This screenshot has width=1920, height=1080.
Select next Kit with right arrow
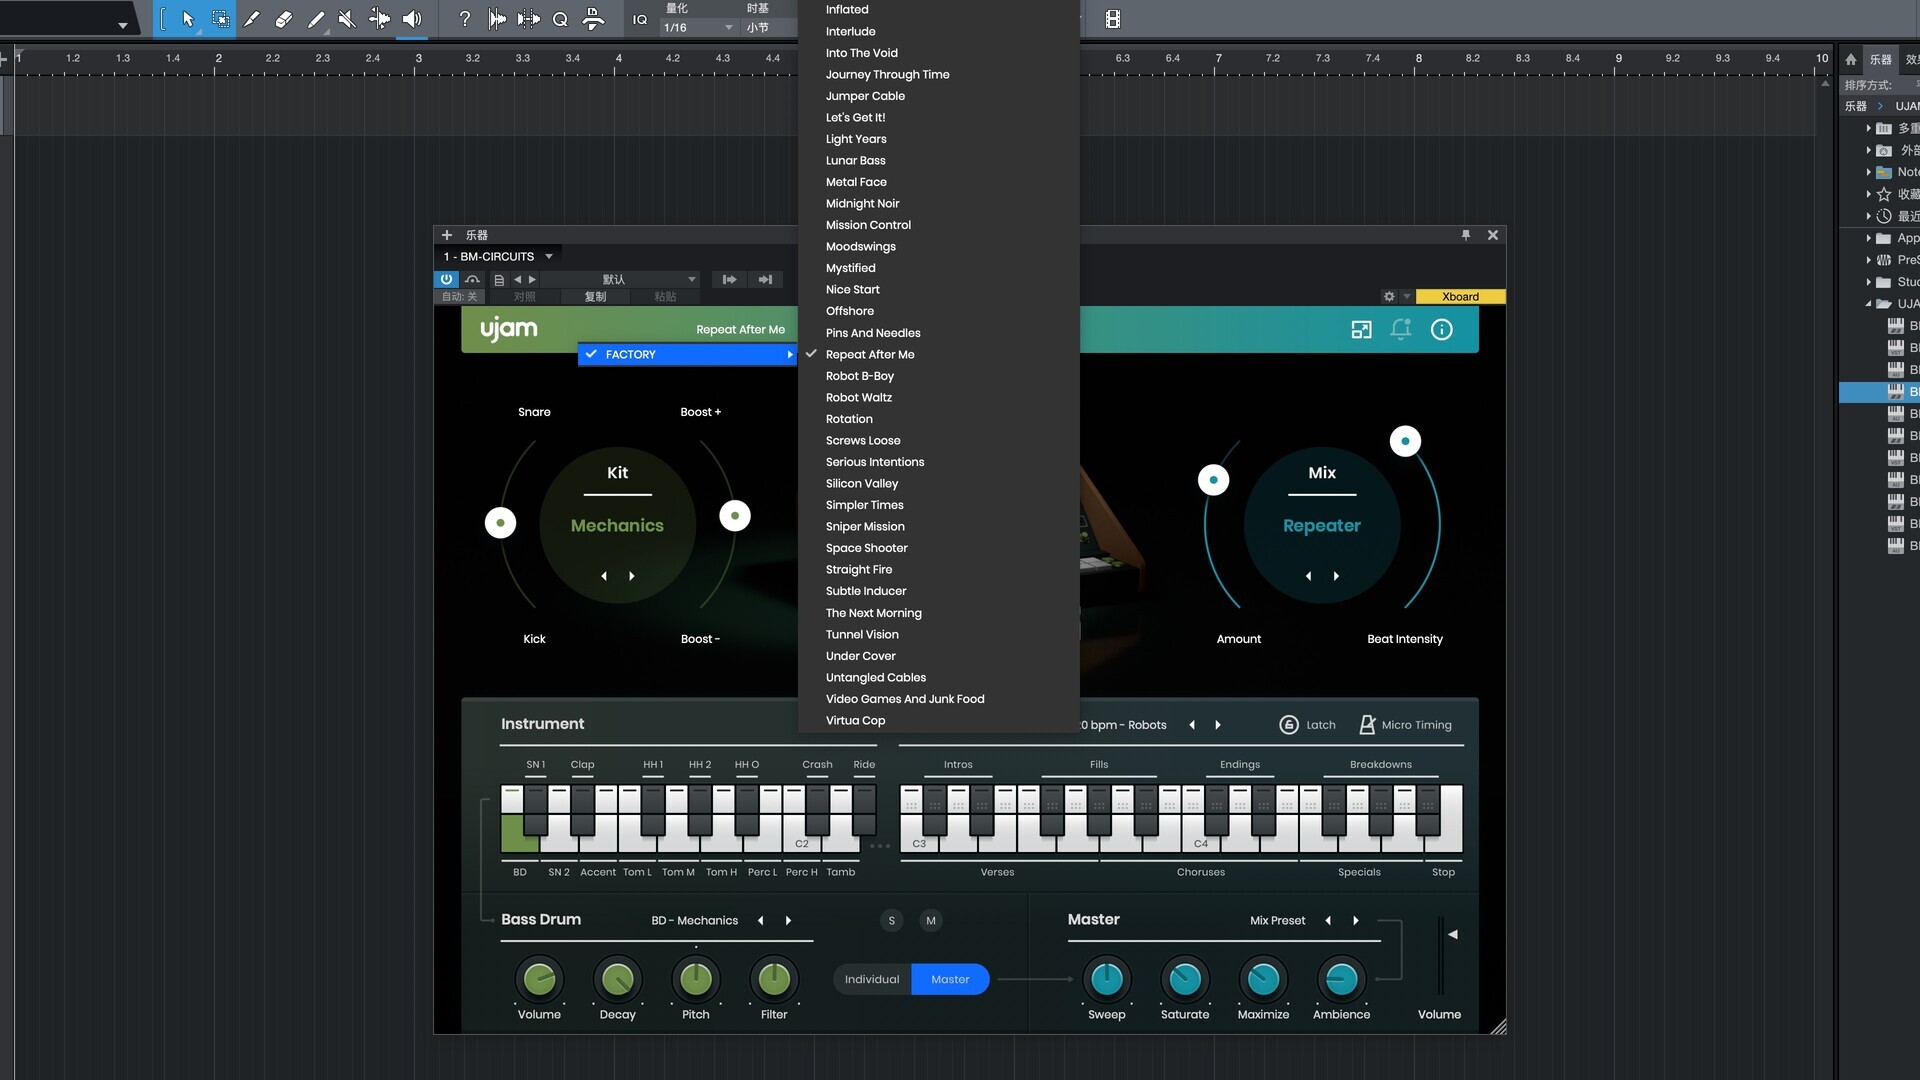(x=632, y=577)
